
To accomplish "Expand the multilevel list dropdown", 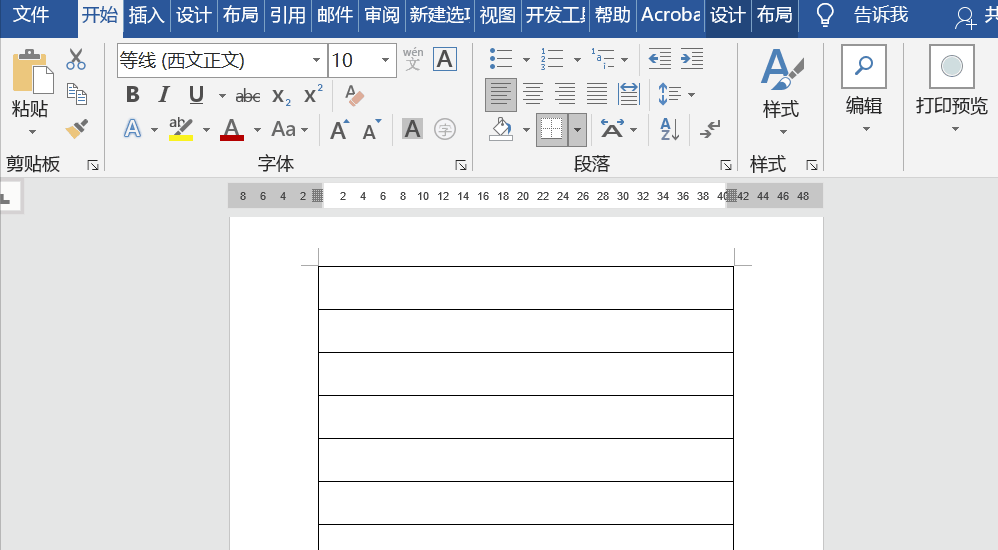I will (624, 60).
